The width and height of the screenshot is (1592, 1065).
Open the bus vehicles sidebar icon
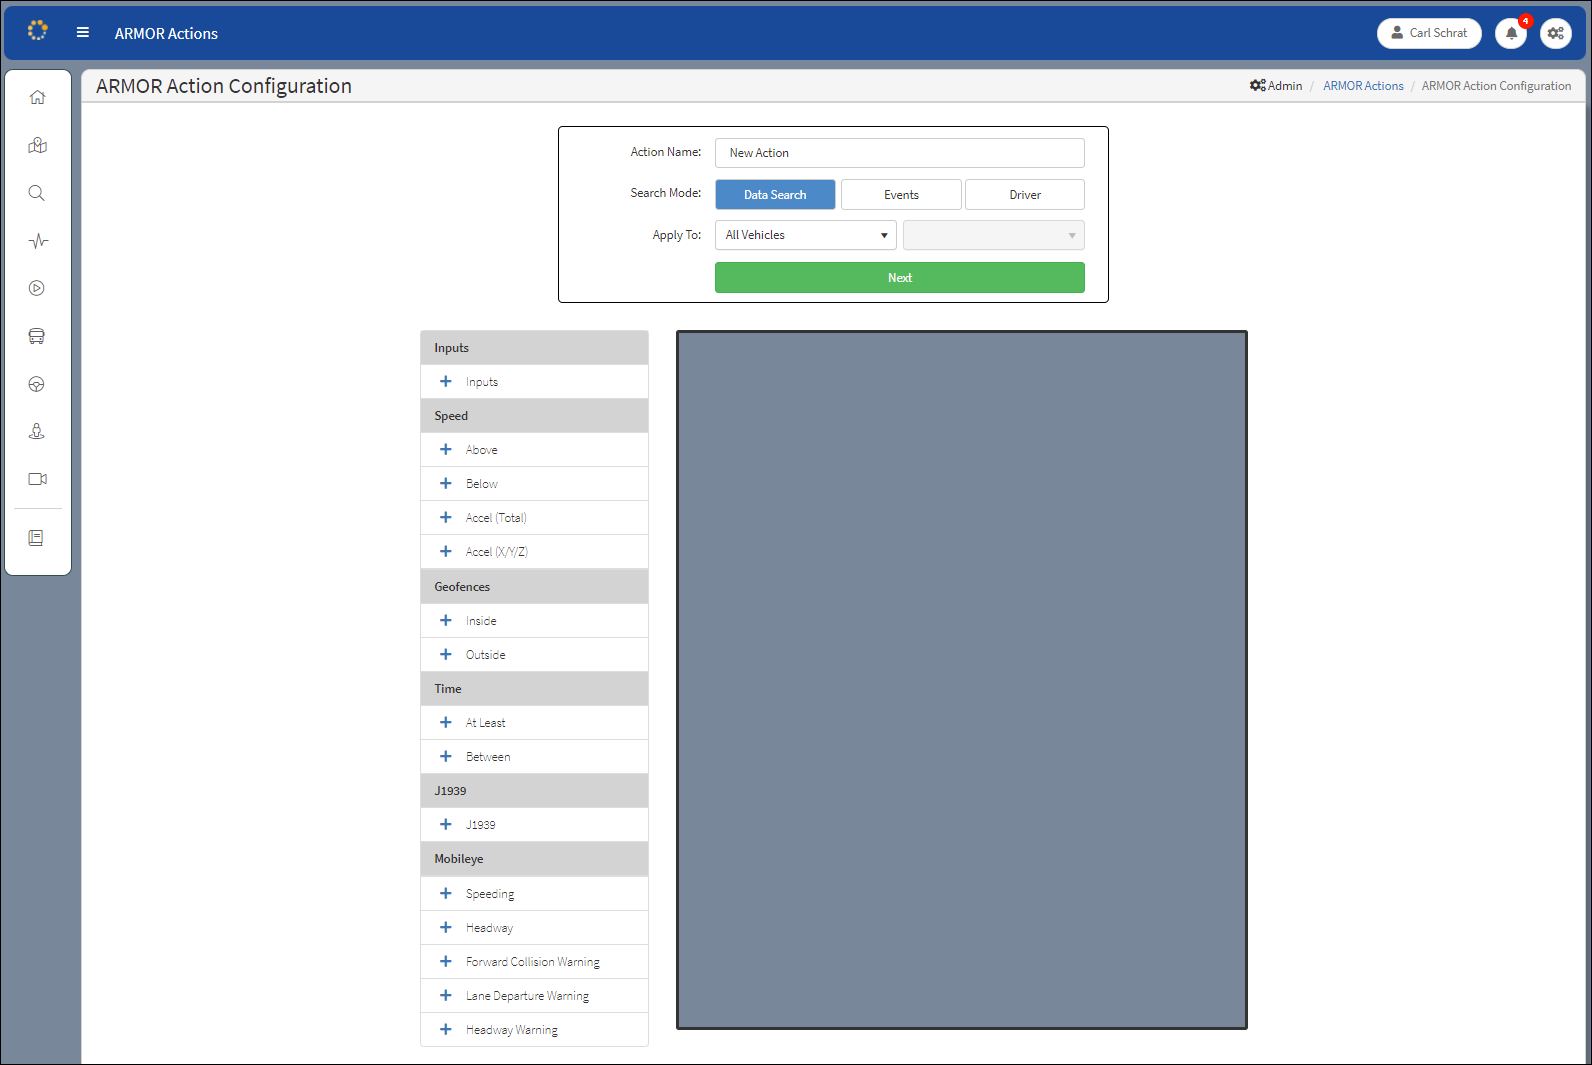click(x=37, y=336)
